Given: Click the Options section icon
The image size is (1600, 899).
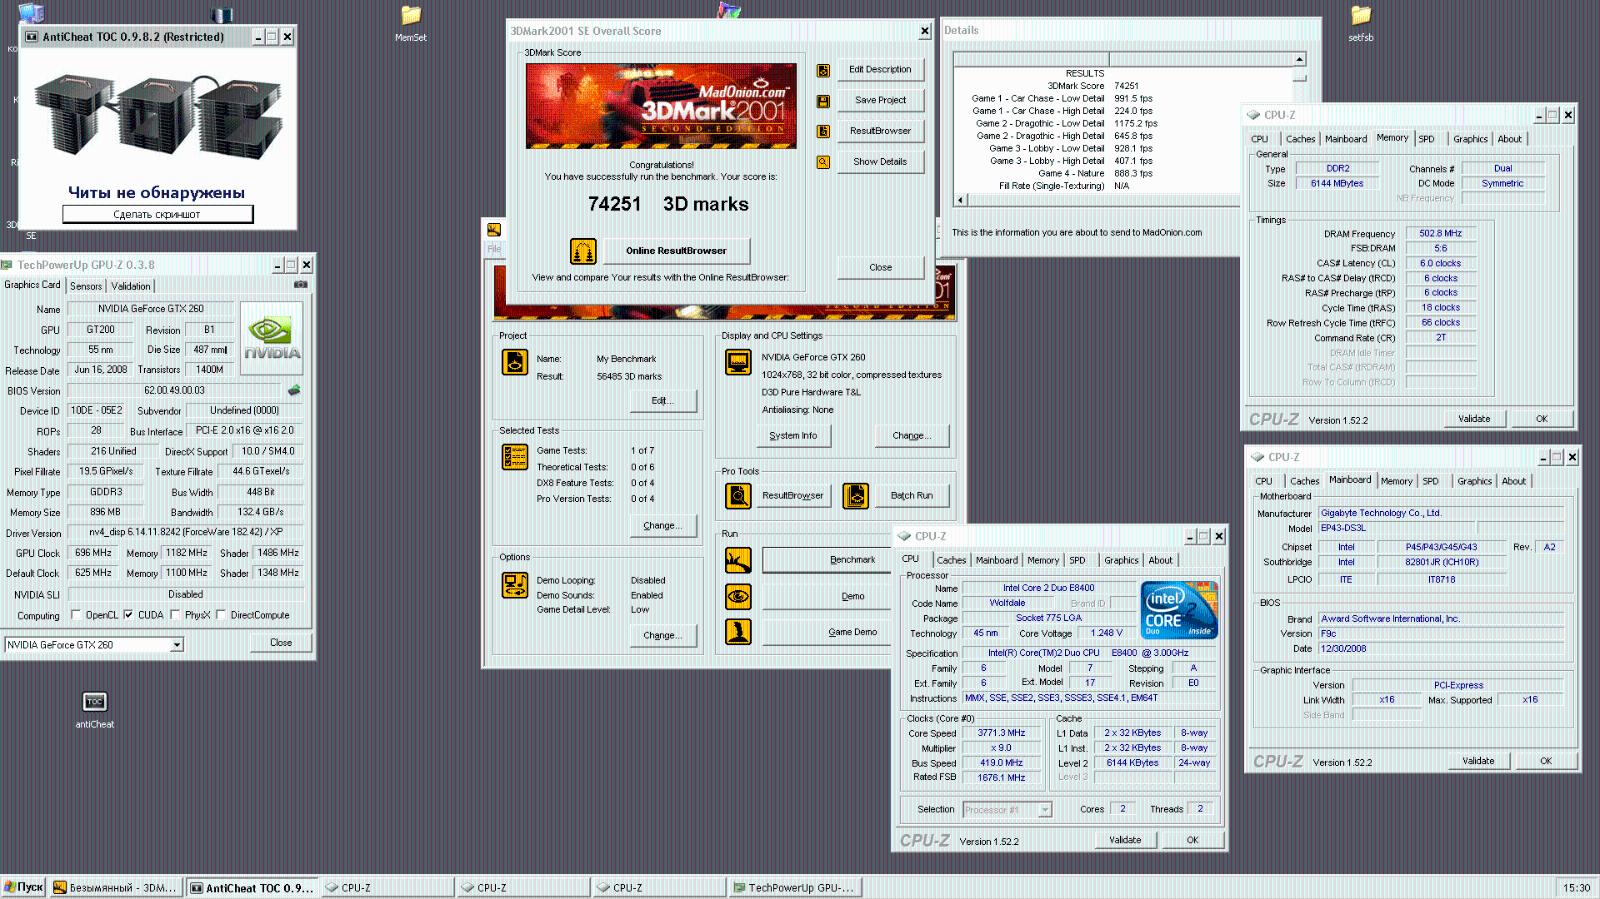Looking at the screenshot, I should [514, 585].
